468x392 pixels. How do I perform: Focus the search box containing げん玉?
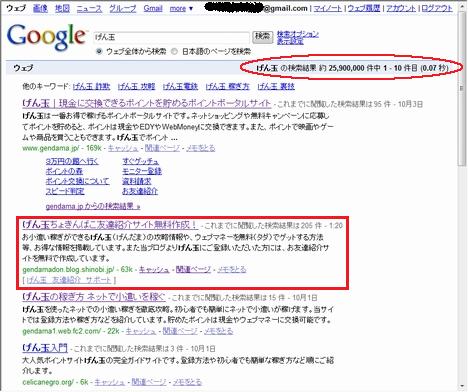pyautogui.click(x=171, y=37)
